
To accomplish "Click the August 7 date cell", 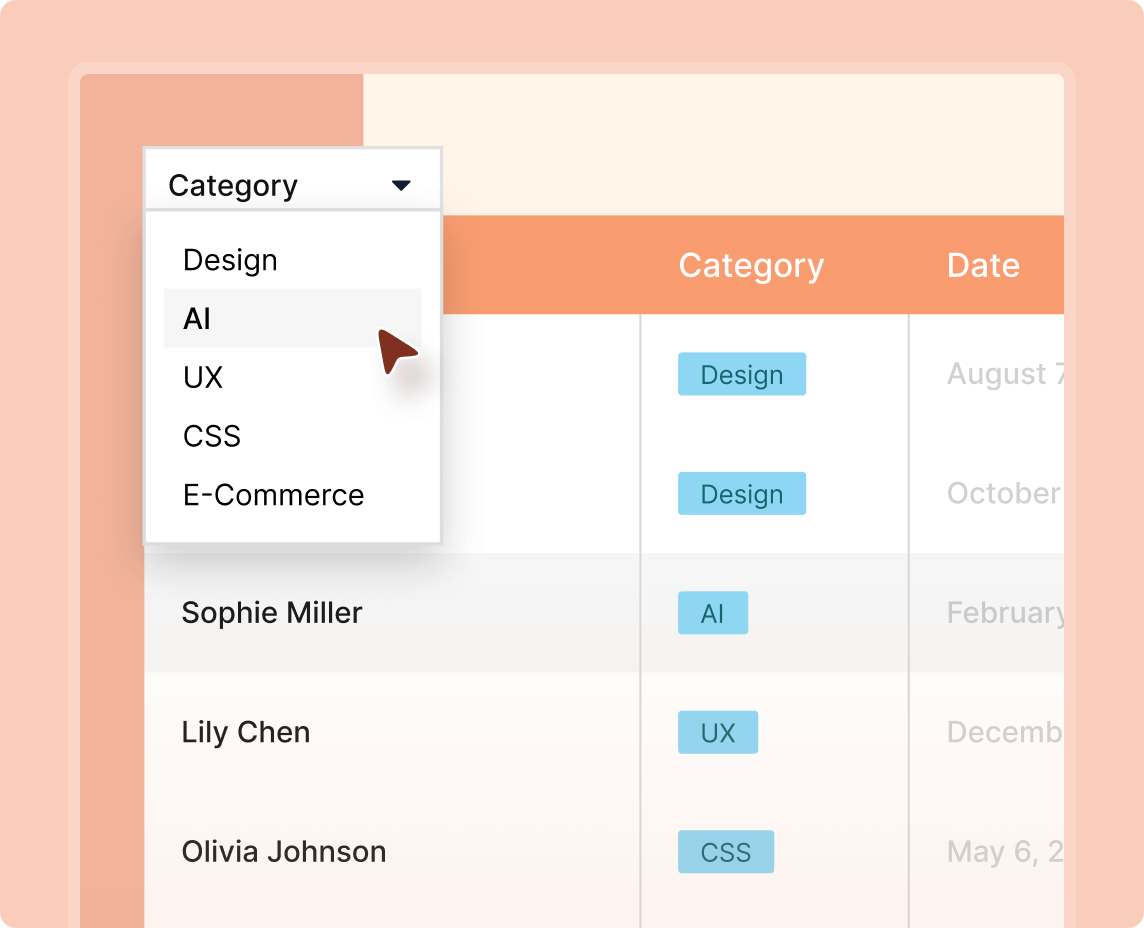I will [x=1004, y=374].
